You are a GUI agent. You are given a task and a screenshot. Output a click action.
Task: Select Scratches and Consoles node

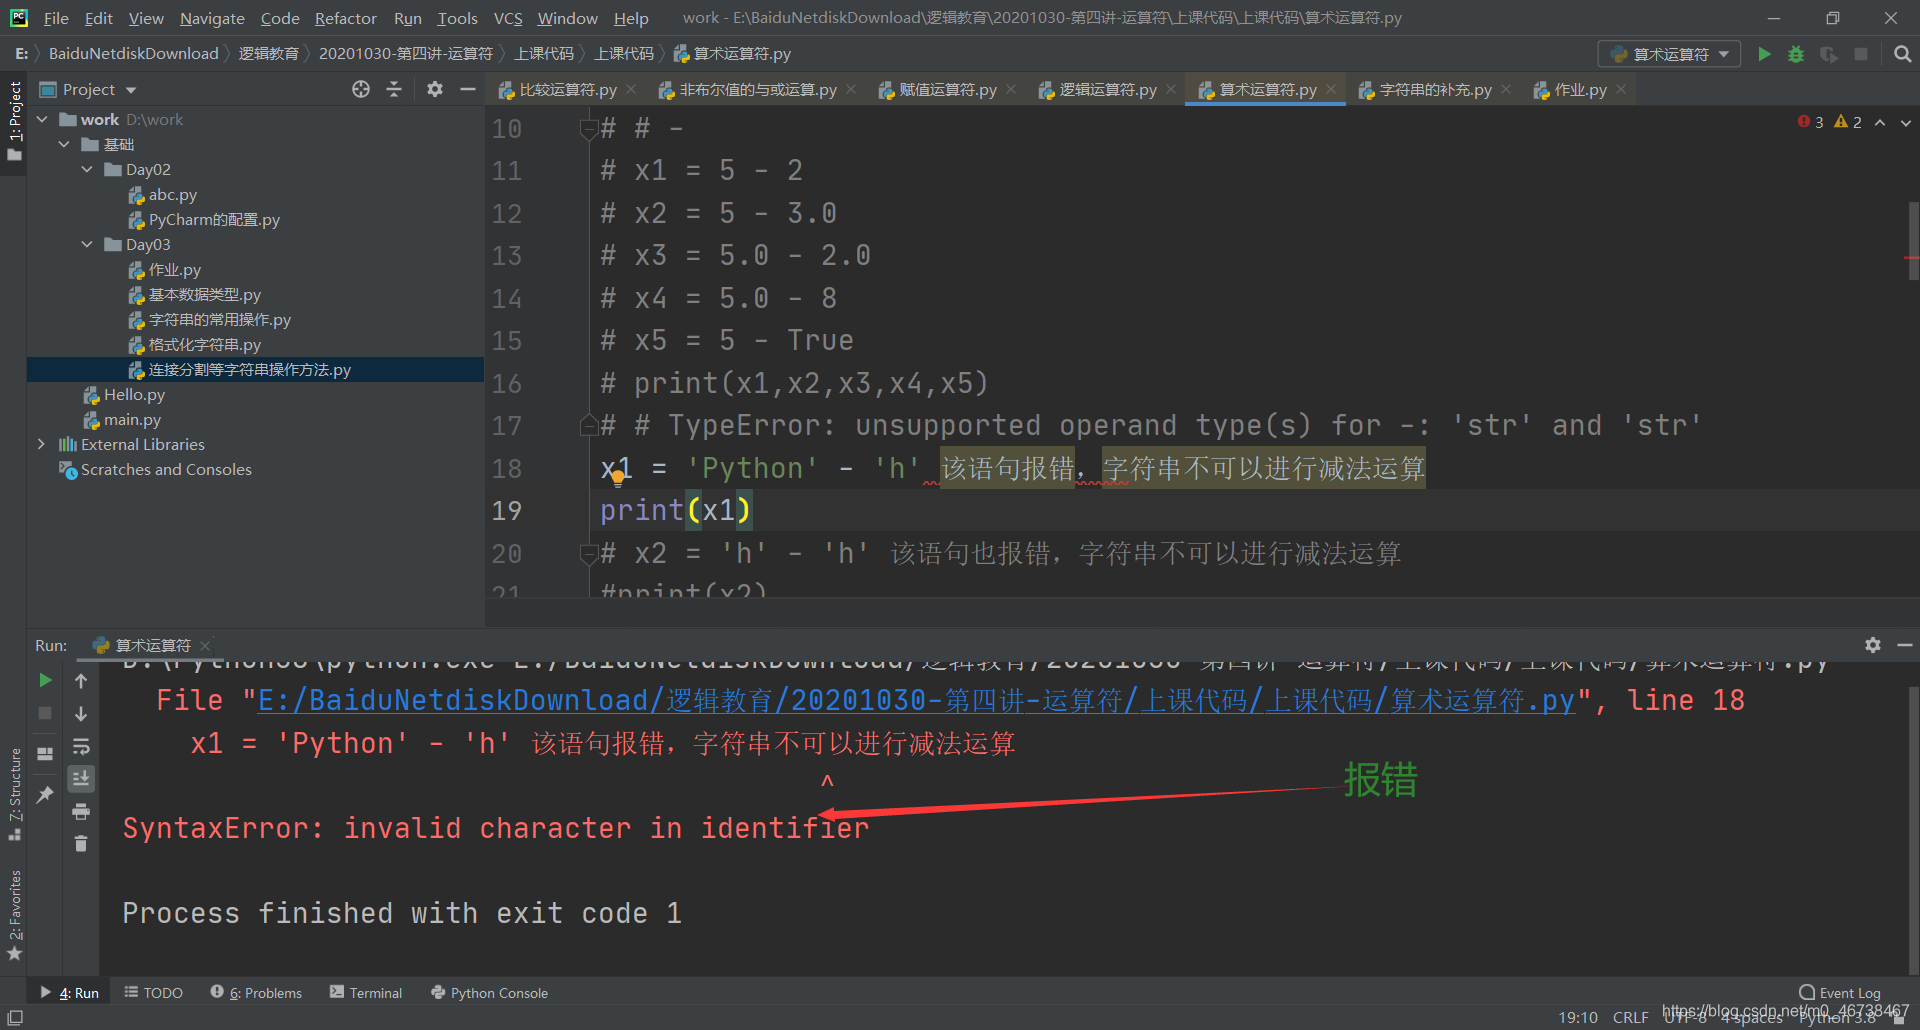166,469
